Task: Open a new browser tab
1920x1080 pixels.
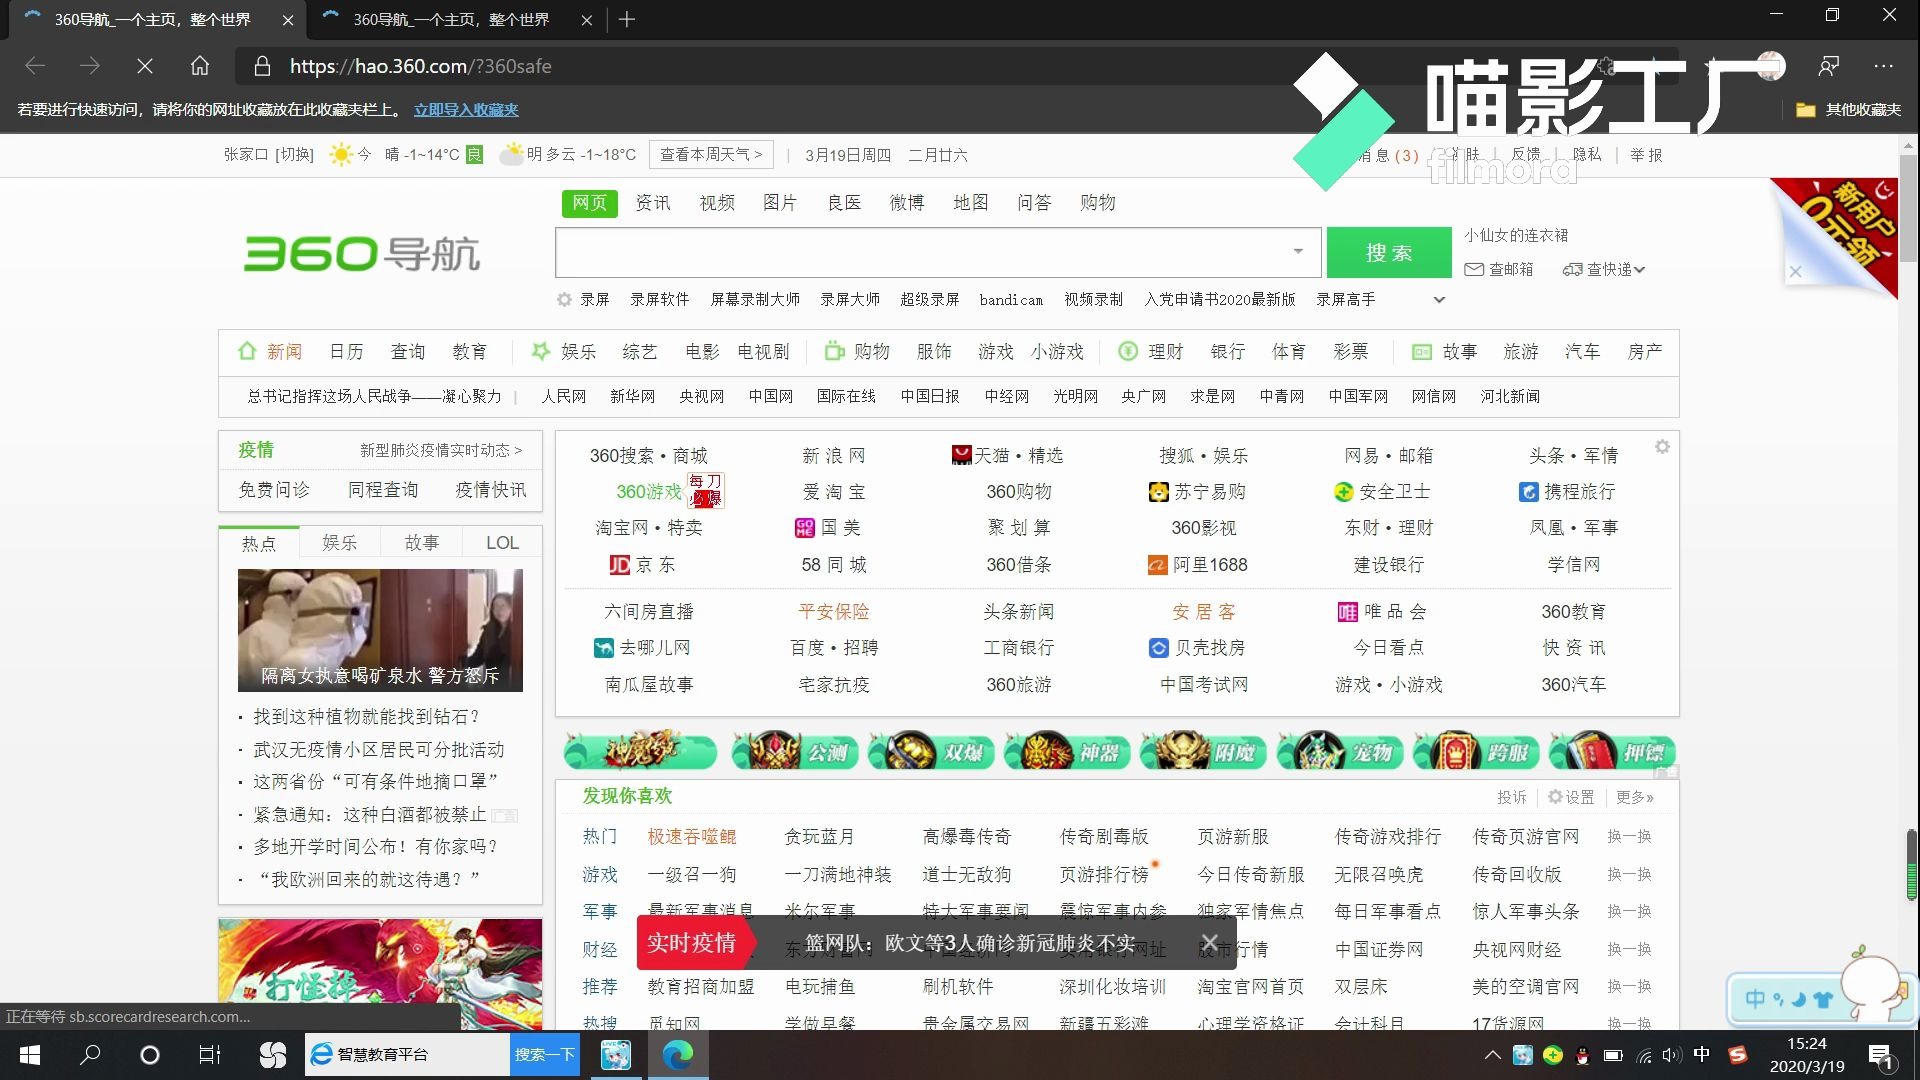Action: [627, 19]
